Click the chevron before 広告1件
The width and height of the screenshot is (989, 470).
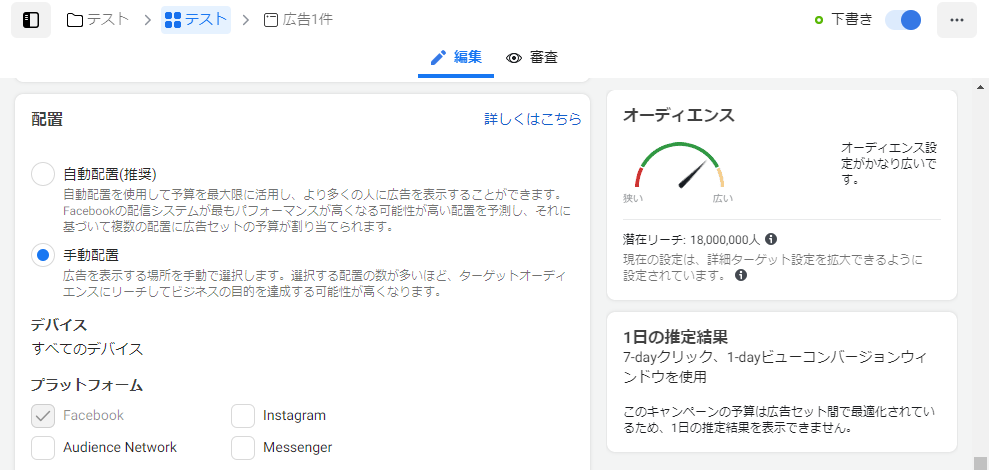(x=246, y=20)
